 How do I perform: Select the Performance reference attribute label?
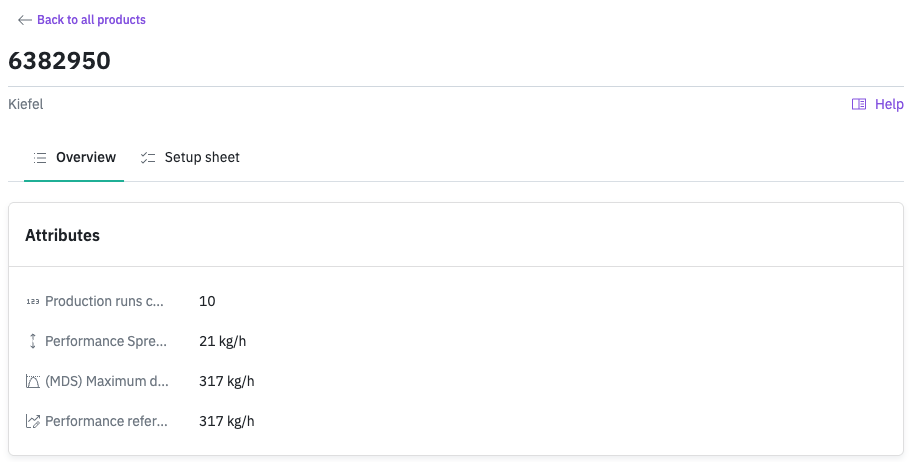click(106, 422)
